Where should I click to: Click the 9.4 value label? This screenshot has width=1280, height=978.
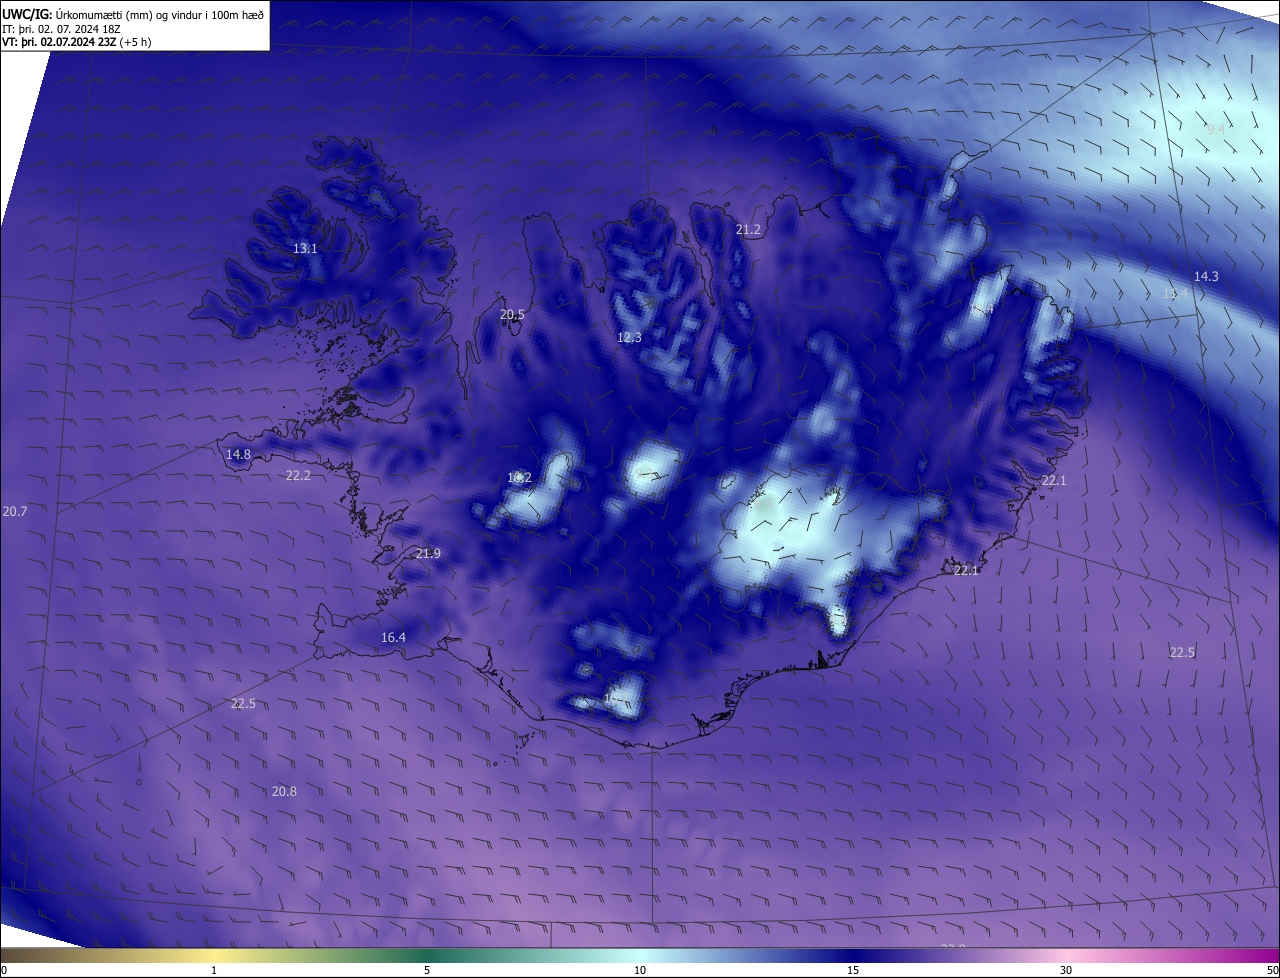pos(1216,129)
